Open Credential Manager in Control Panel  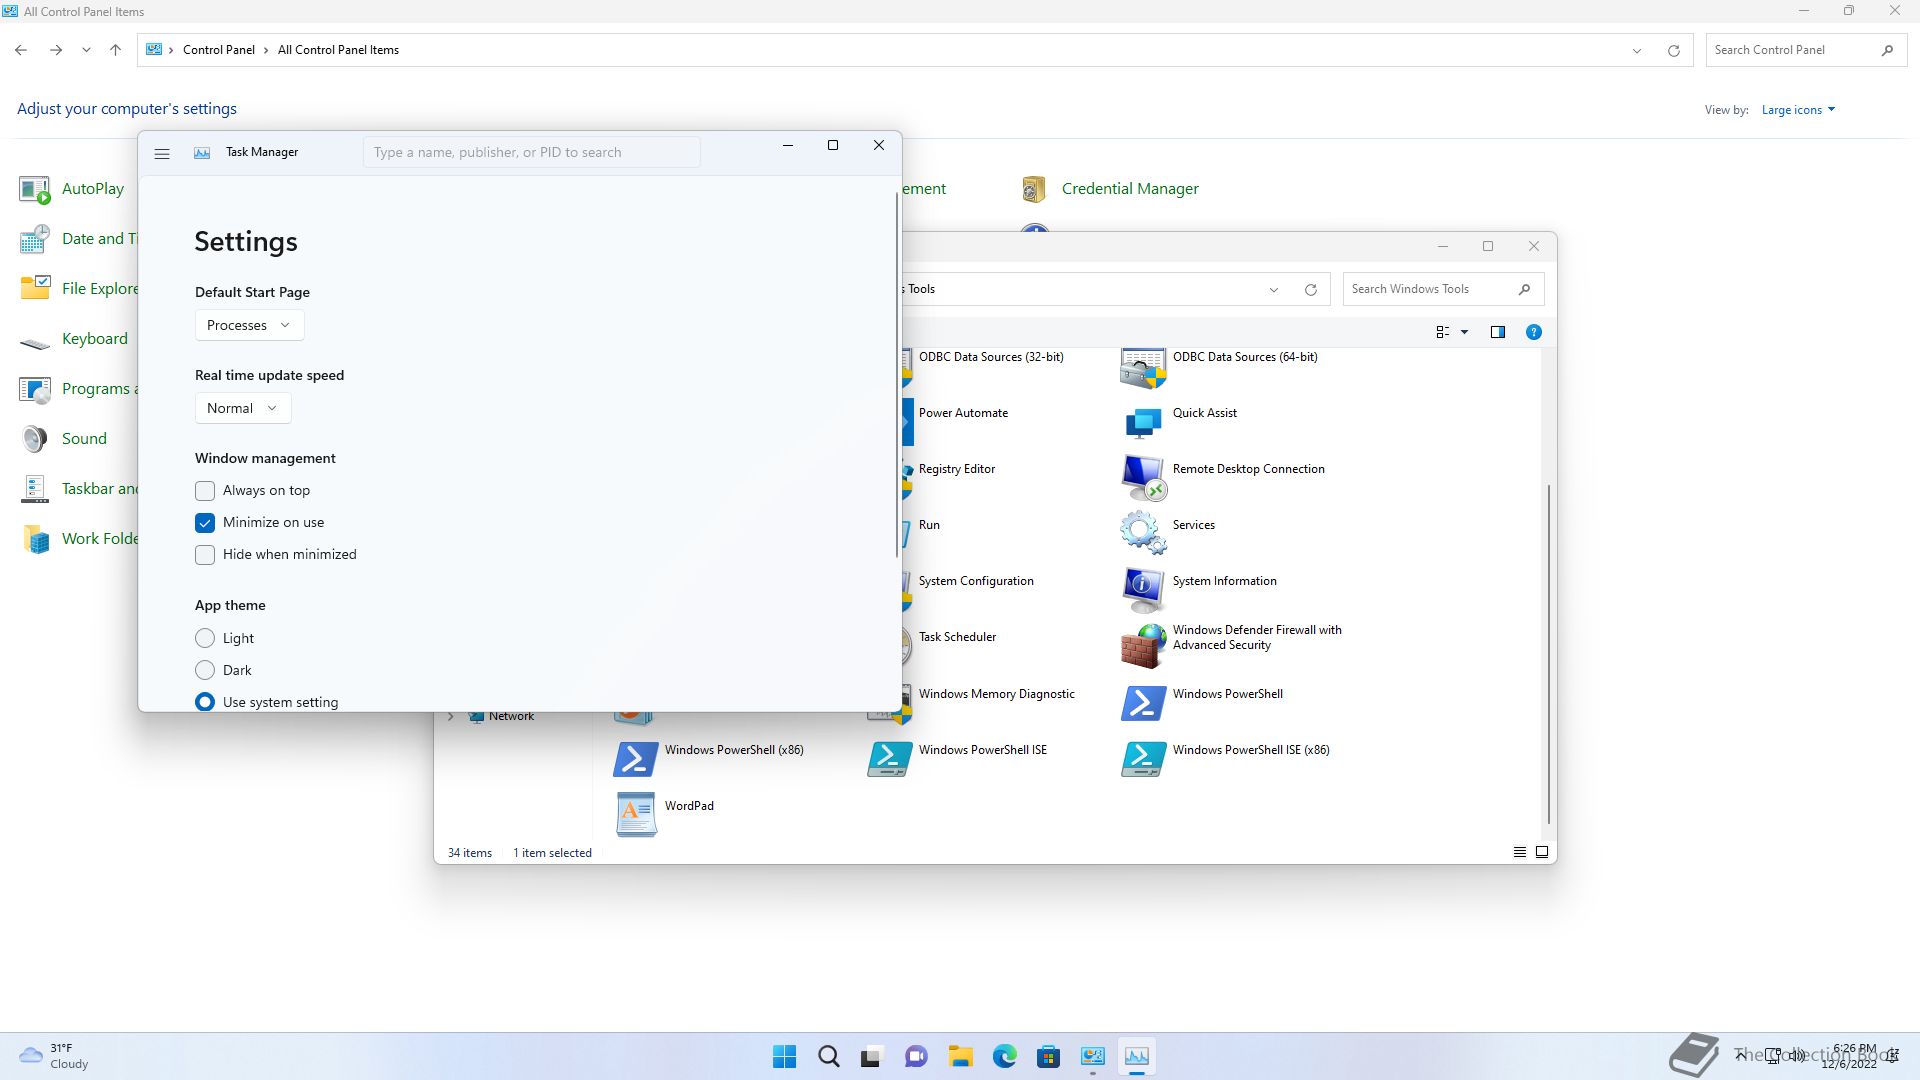coord(1129,189)
